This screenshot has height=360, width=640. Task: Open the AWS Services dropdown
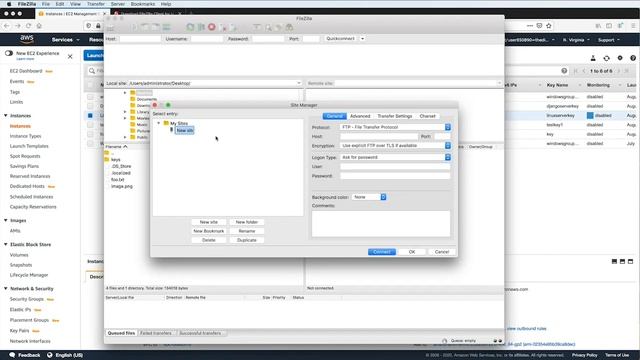(x=65, y=40)
